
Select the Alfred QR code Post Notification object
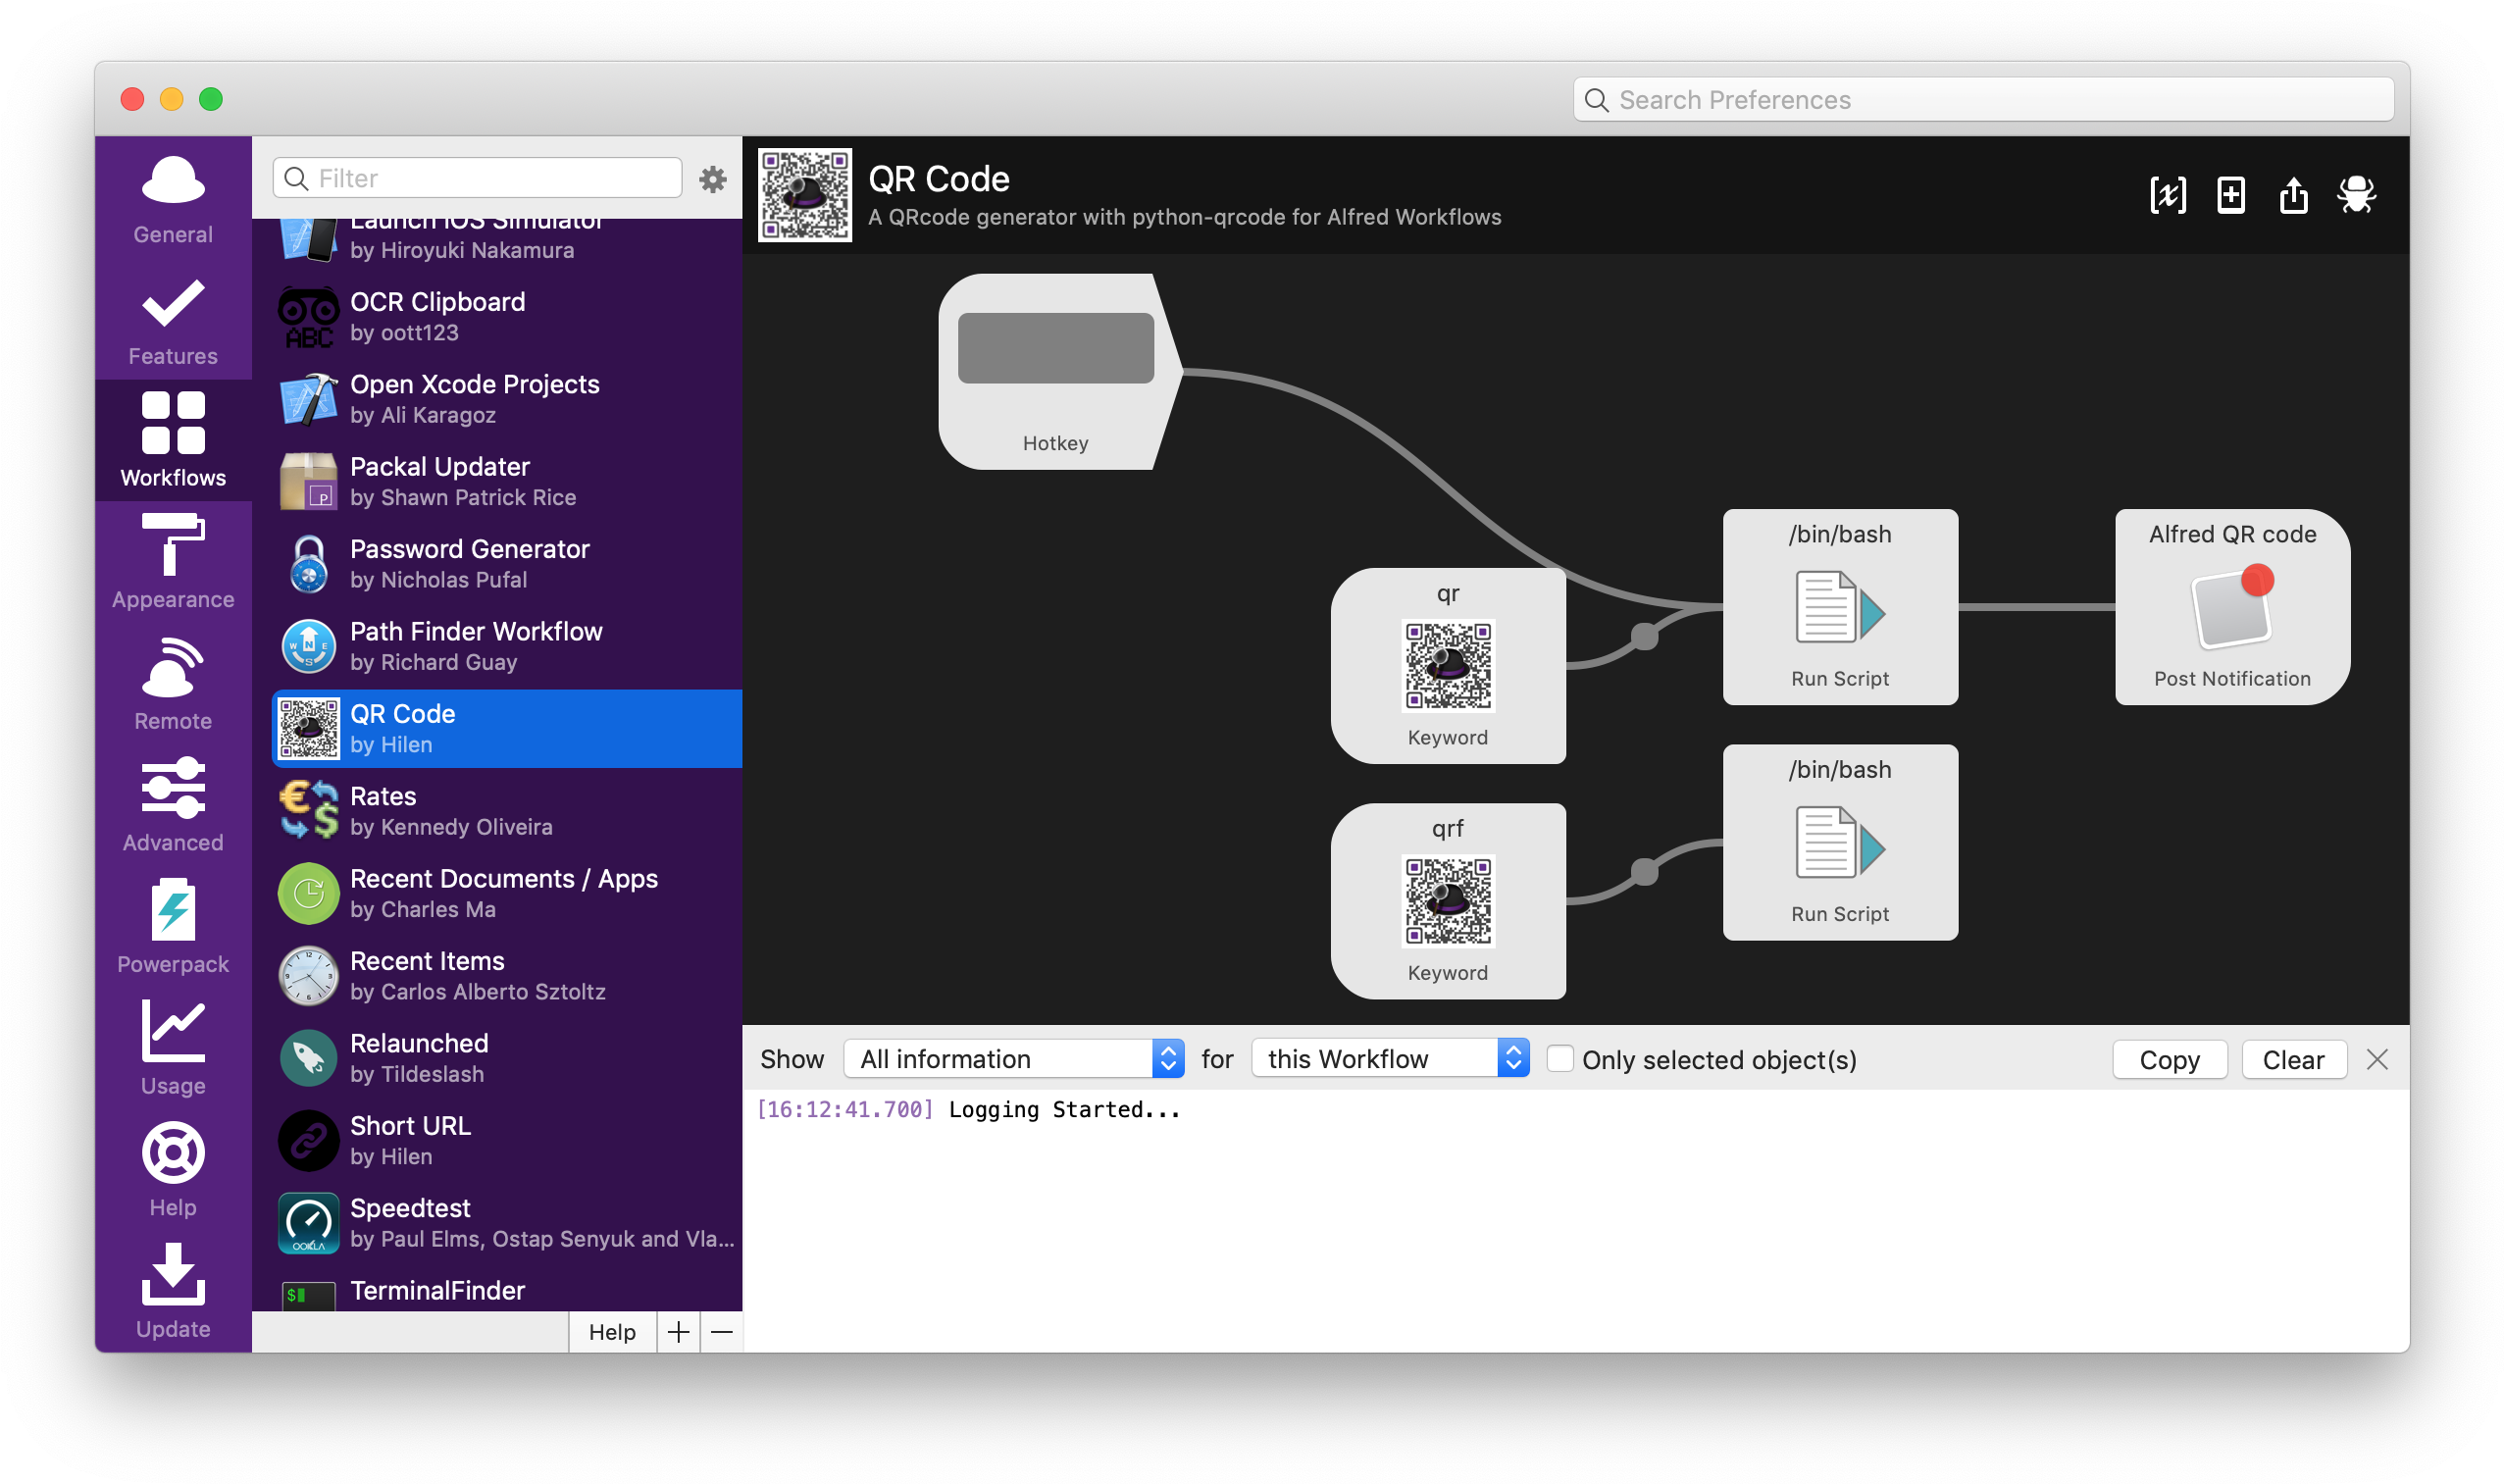click(x=2232, y=607)
